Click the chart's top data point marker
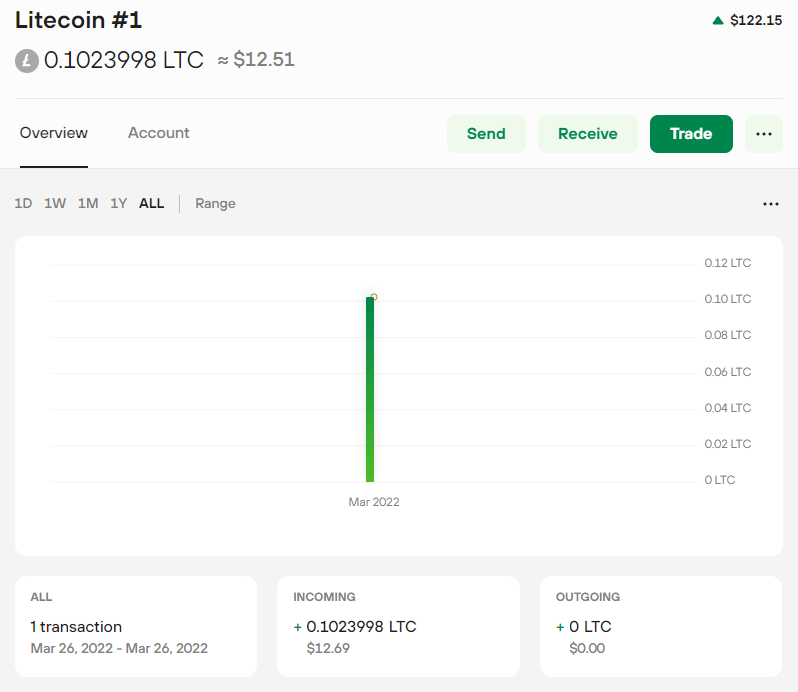The height and width of the screenshot is (692, 798). (x=373, y=296)
